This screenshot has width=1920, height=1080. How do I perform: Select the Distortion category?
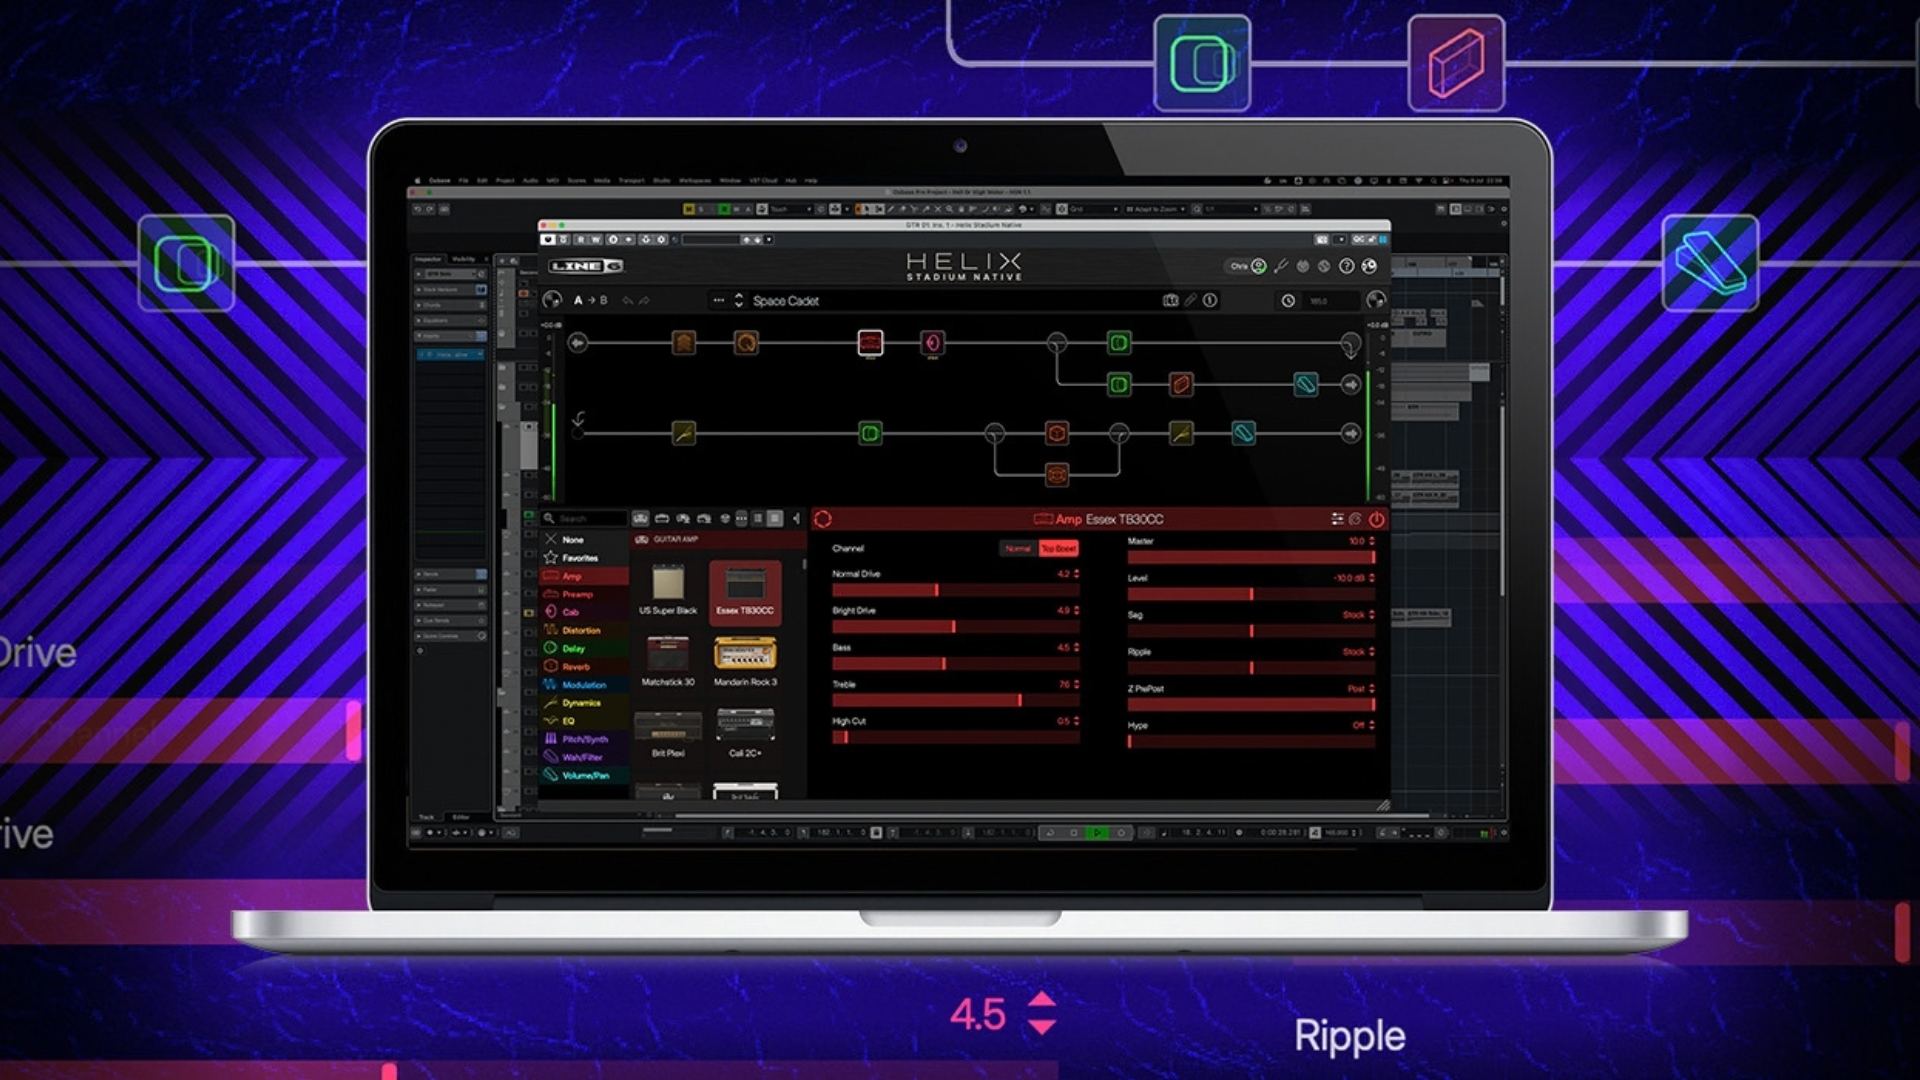pyautogui.click(x=584, y=630)
